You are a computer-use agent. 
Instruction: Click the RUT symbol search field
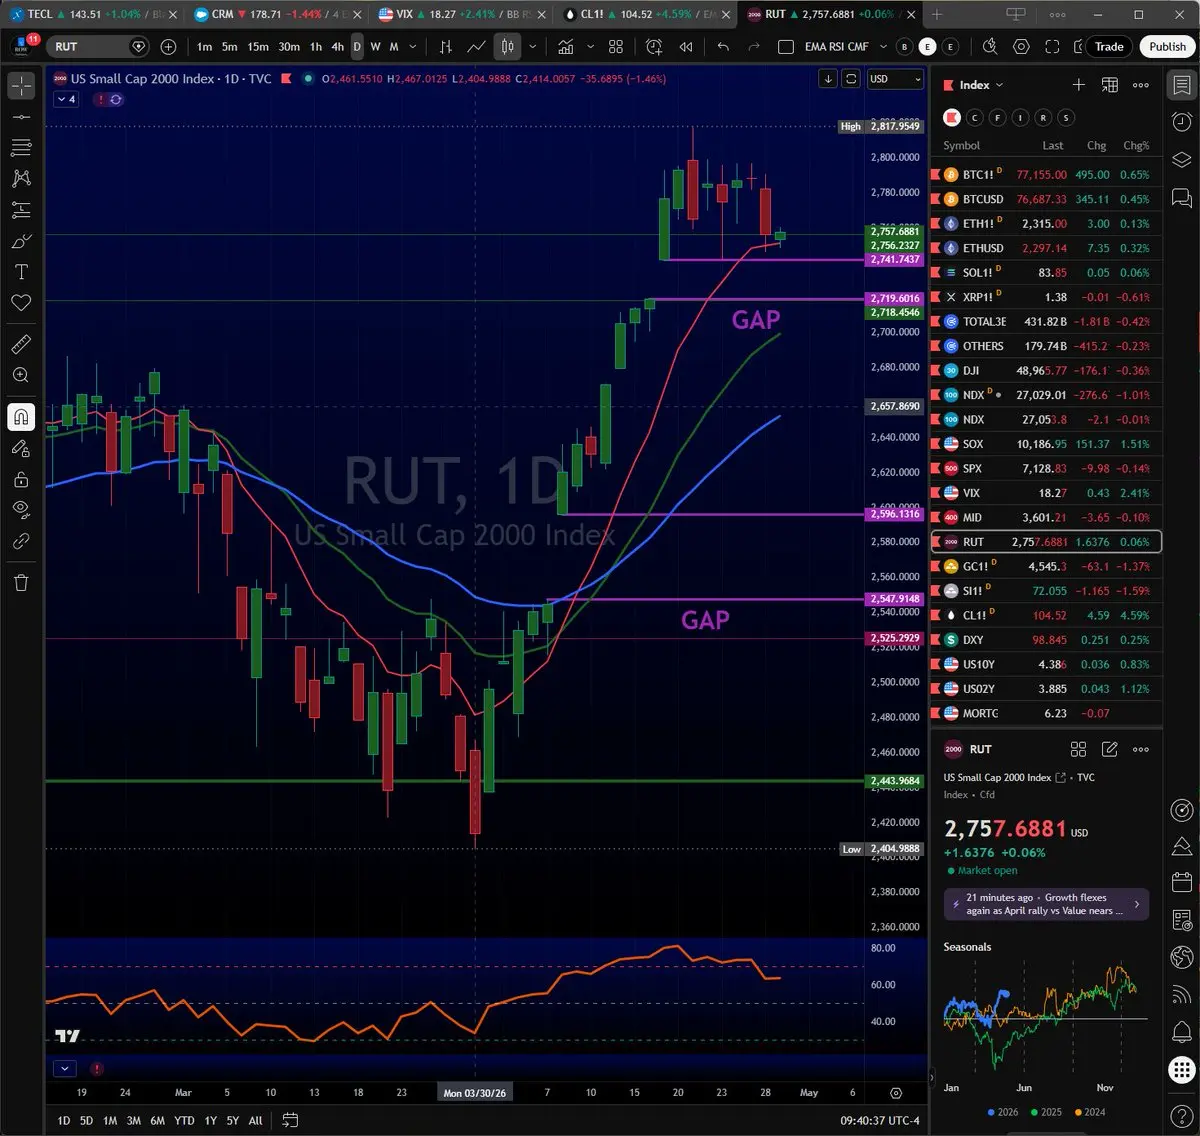click(100, 47)
